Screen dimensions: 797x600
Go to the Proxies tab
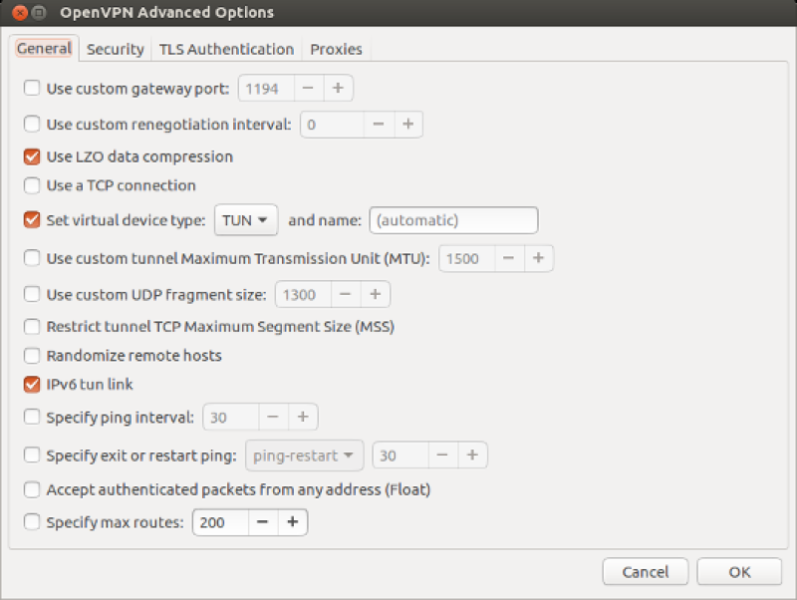tap(336, 49)
